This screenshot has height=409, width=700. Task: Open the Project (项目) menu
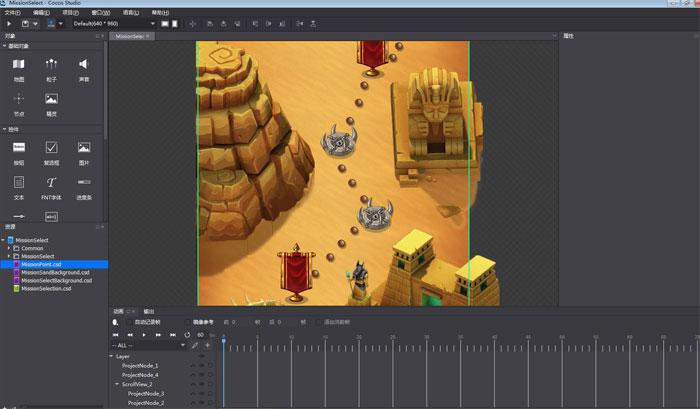coord(71,13)
